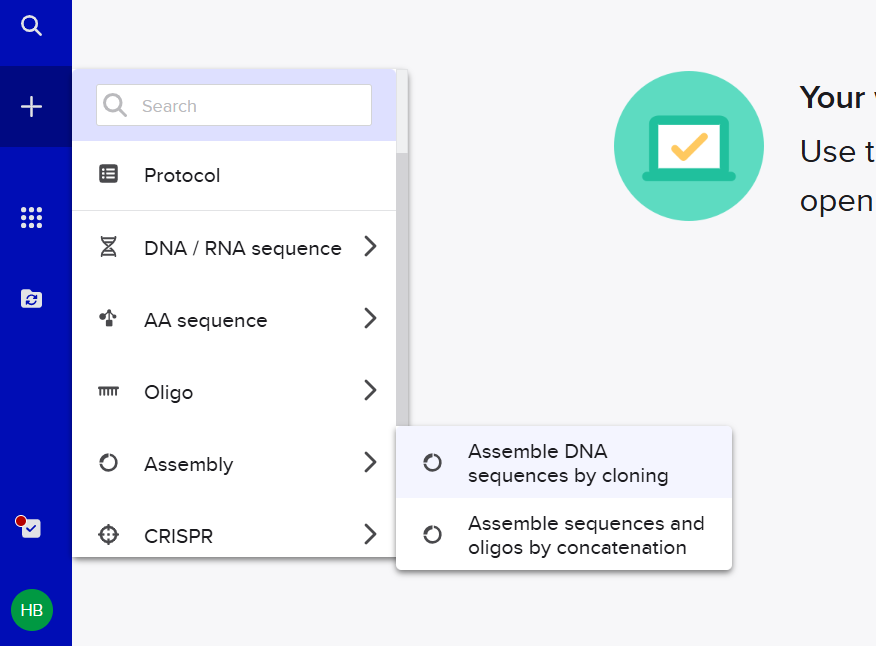Click the CRISPR crosshair target icon
876x646 pixels.
(108, 535)
